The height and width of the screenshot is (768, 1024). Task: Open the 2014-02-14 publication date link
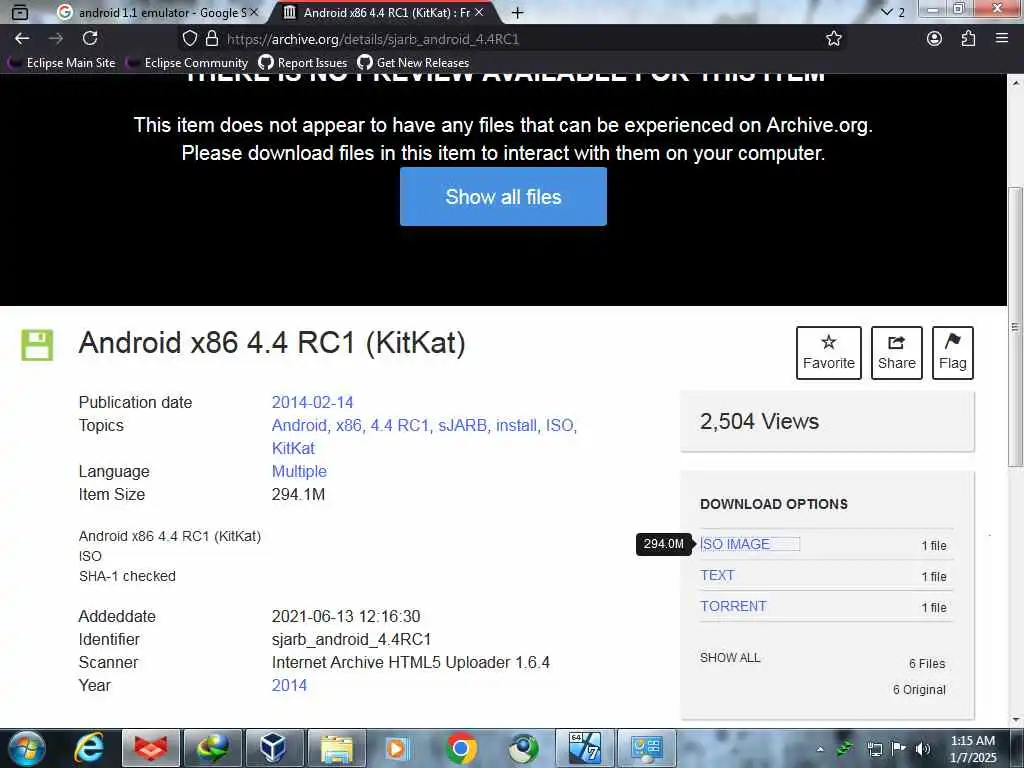point(312,402)
